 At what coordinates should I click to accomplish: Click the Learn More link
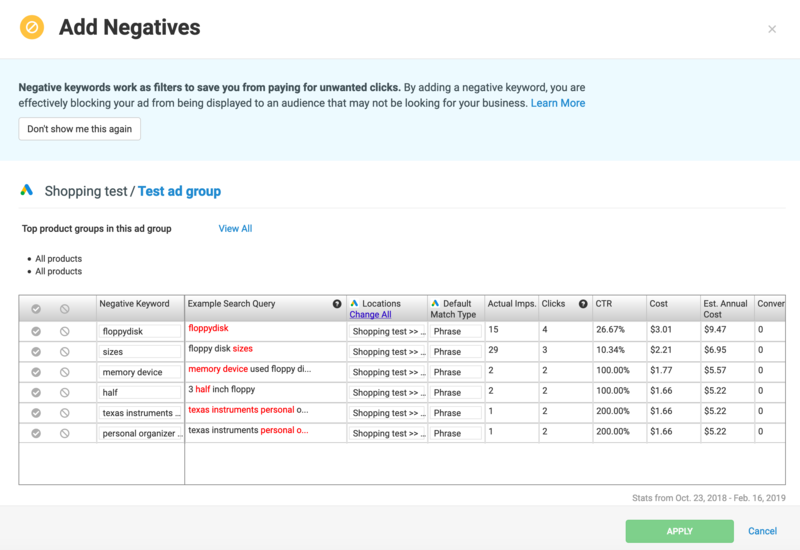(558, 103)
